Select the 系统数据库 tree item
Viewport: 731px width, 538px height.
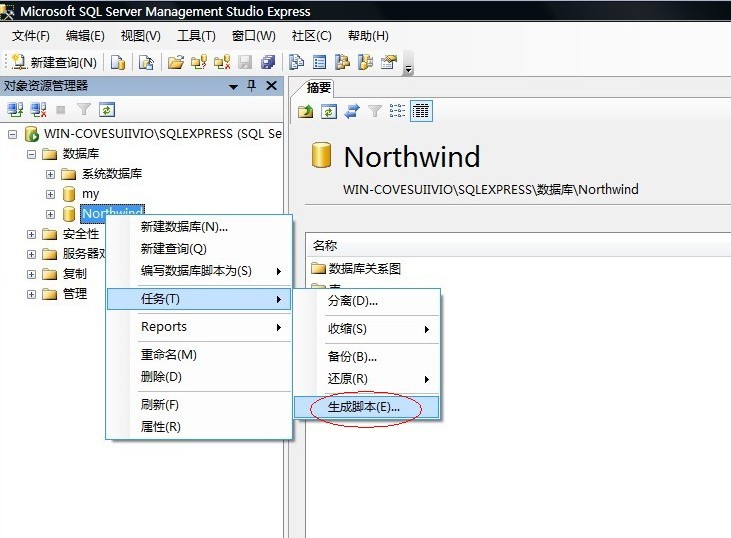(x=112, y=174)
